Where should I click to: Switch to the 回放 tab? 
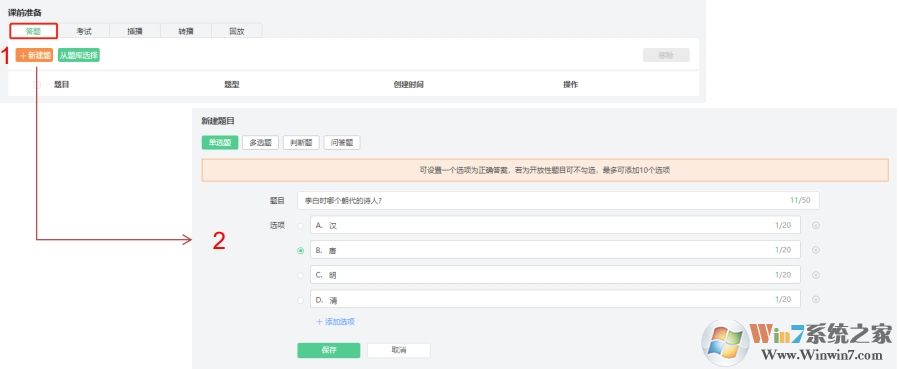tap(237, 31)
